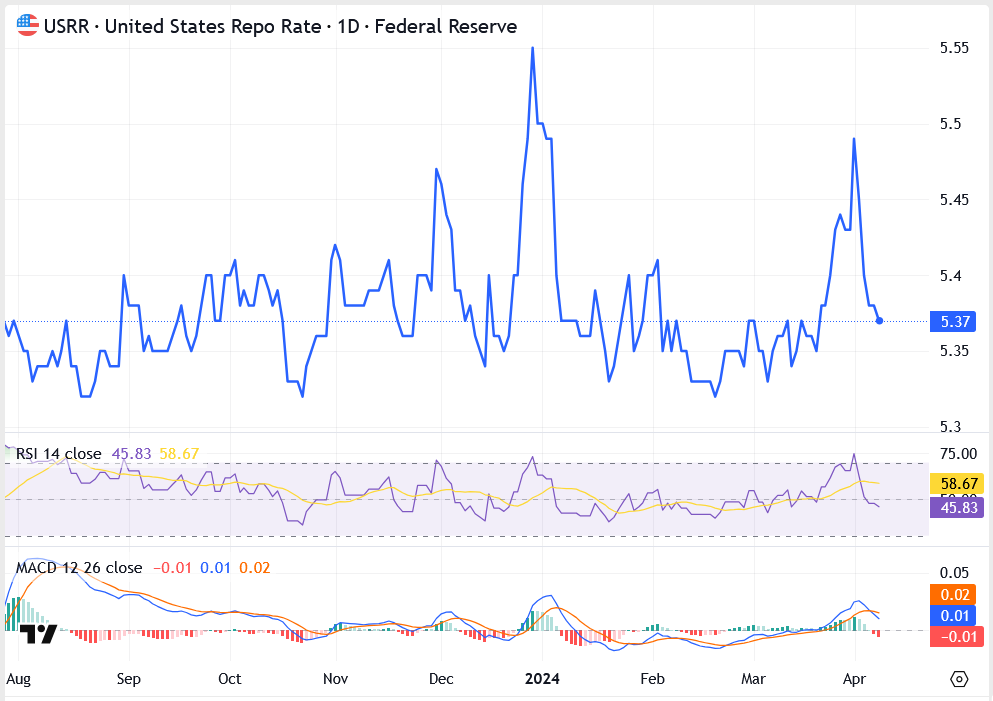The width and height of the screenshot is (993, 701).
Task: Click the yellow 58.67 RSI axis tag
Action: coord(958,483)
